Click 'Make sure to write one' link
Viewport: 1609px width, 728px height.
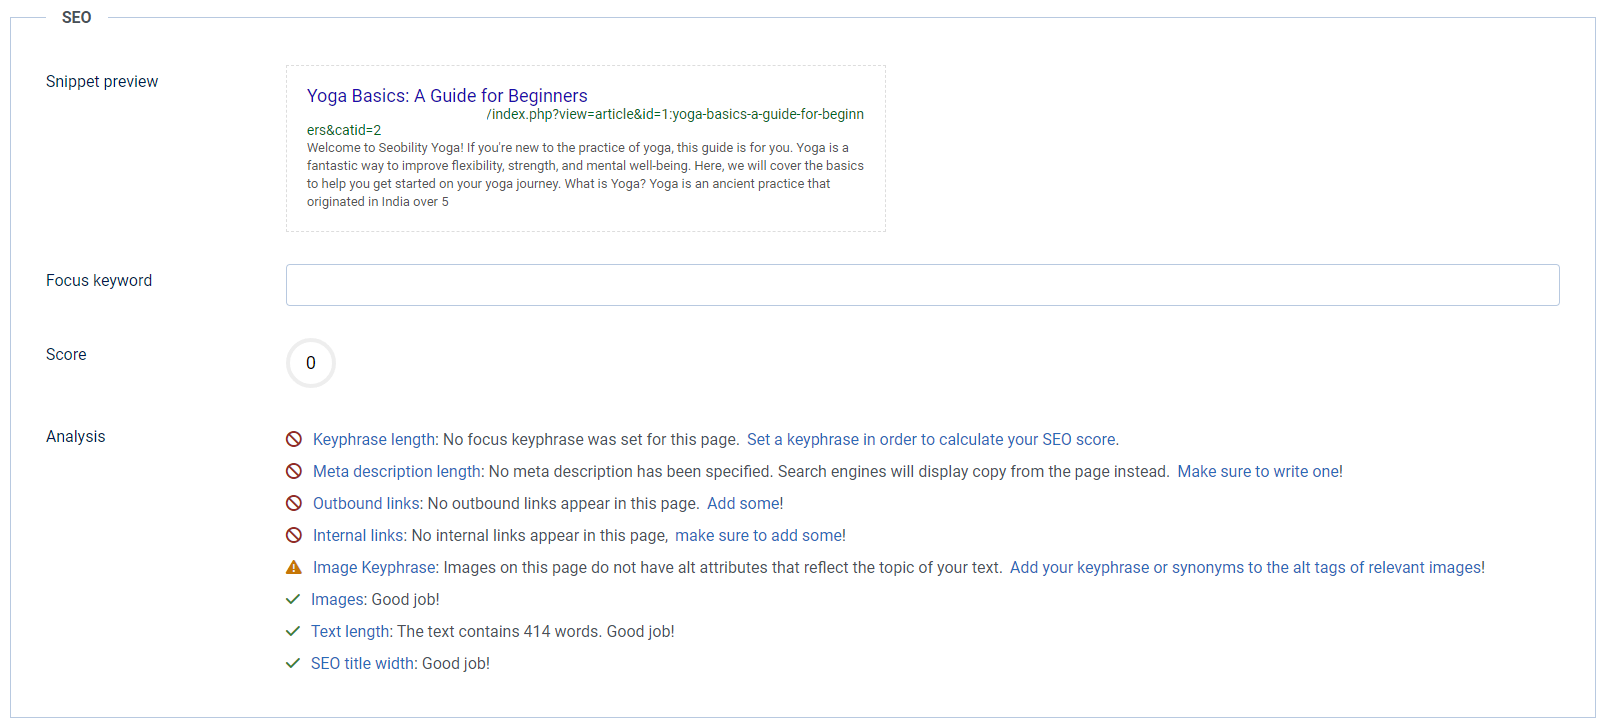coord(1259,471)
